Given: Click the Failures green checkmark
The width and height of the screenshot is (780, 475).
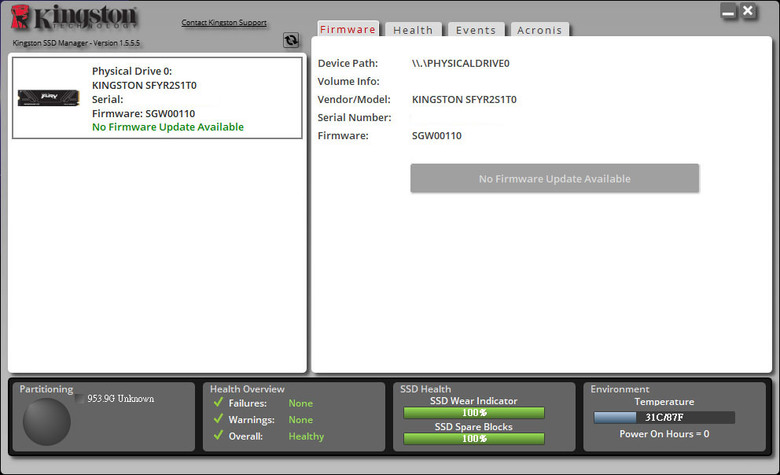Looking at the screenshot, I should [x=218, y=402].
